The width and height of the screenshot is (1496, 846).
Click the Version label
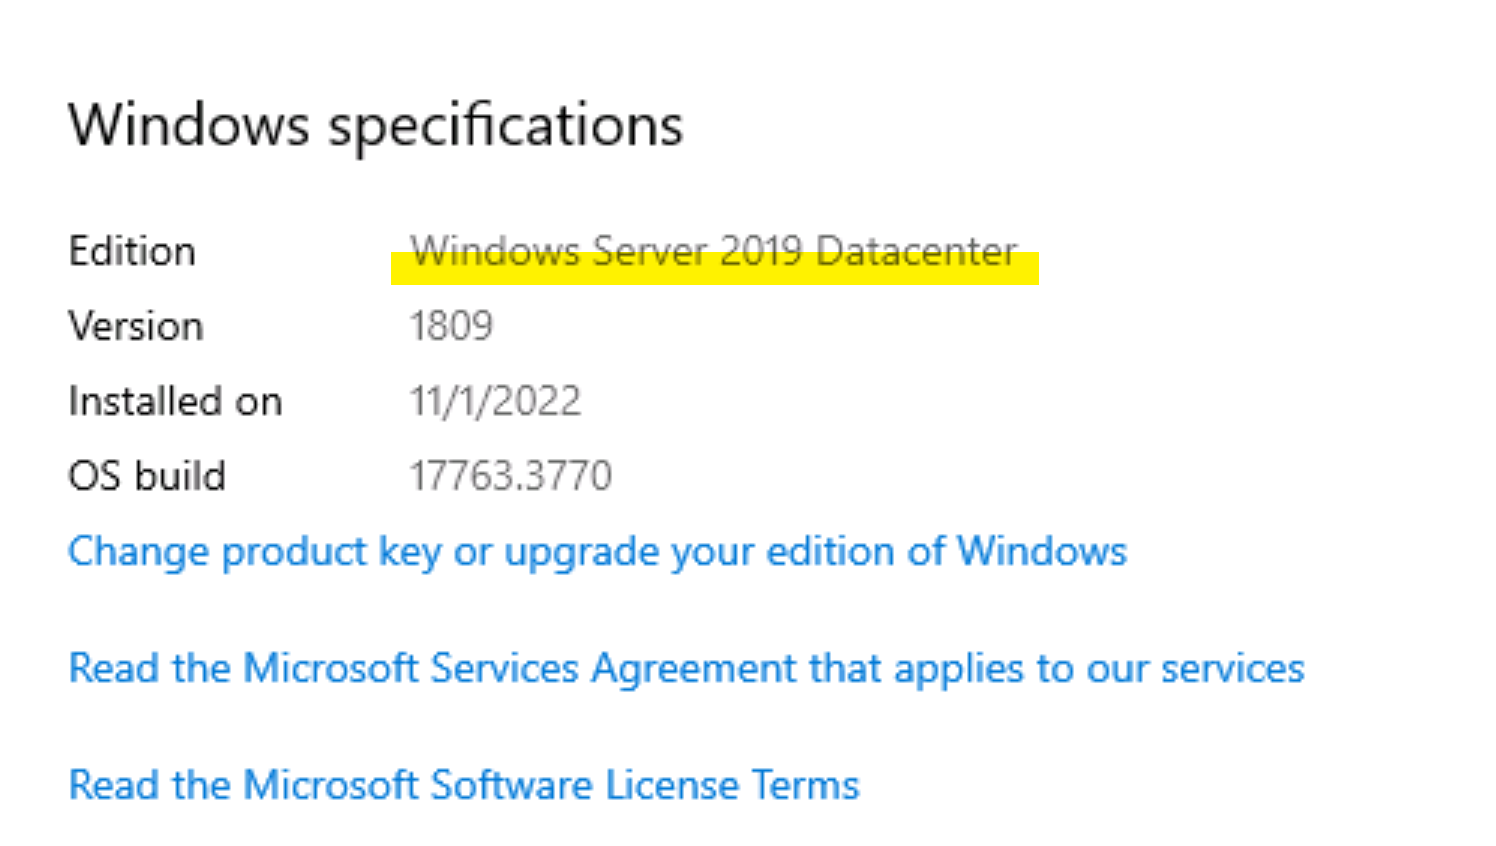click(x=136, y=326)
